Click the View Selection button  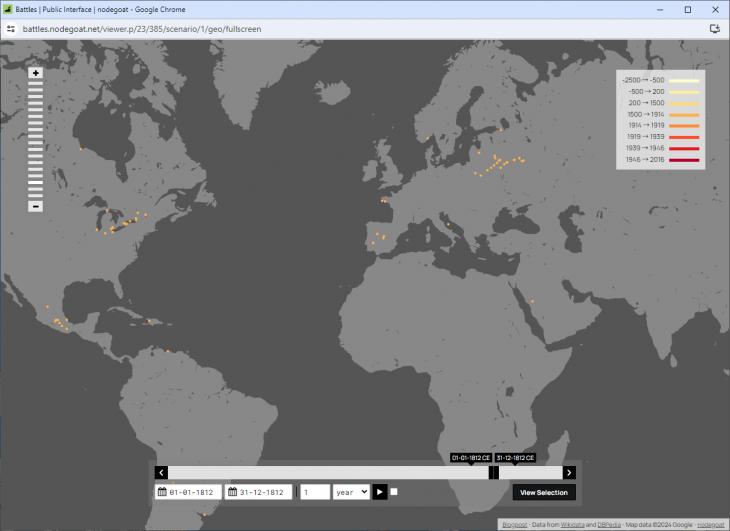pyautogui.click(x=544, y=492)
